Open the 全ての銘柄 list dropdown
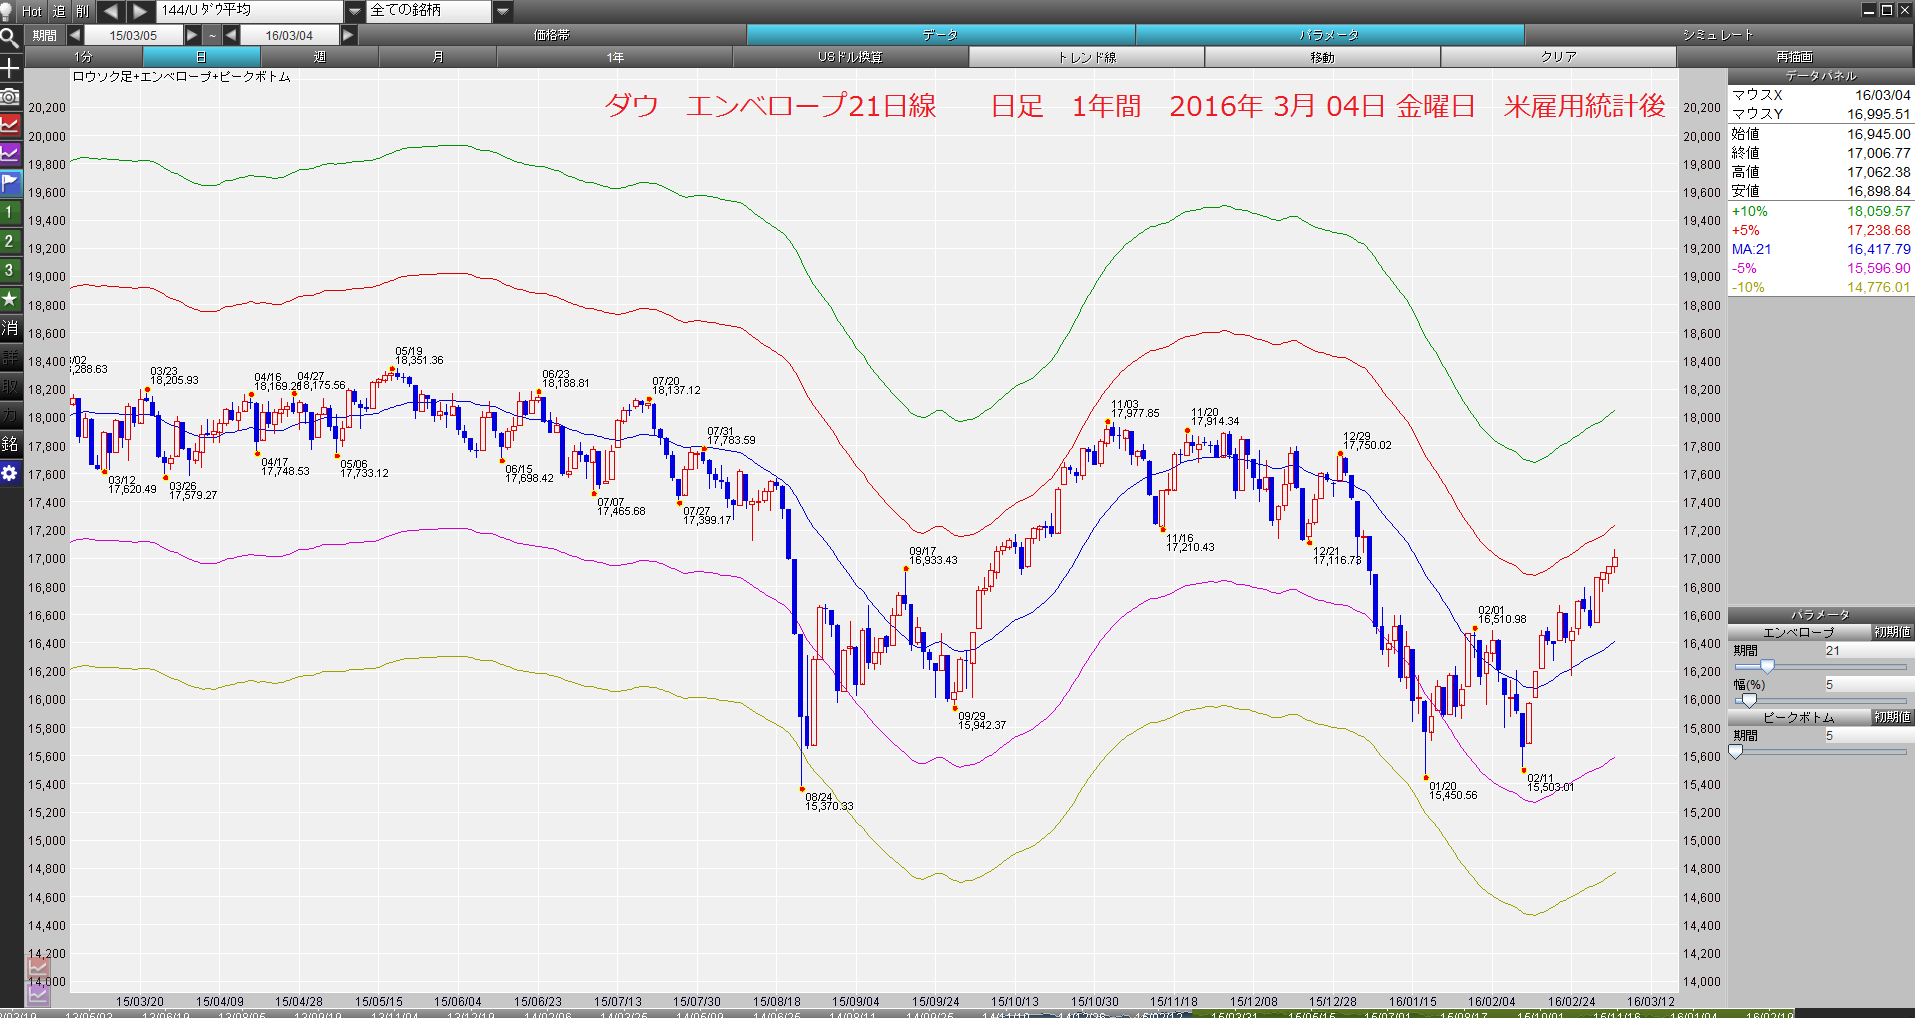This screenshot has height=1018, width=1915. coord(503,11)
